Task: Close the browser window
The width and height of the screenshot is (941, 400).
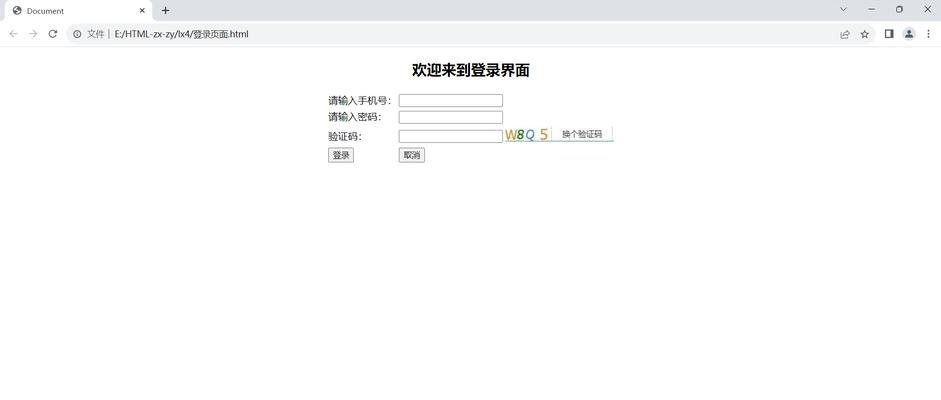Action: [x=927, y=10]
